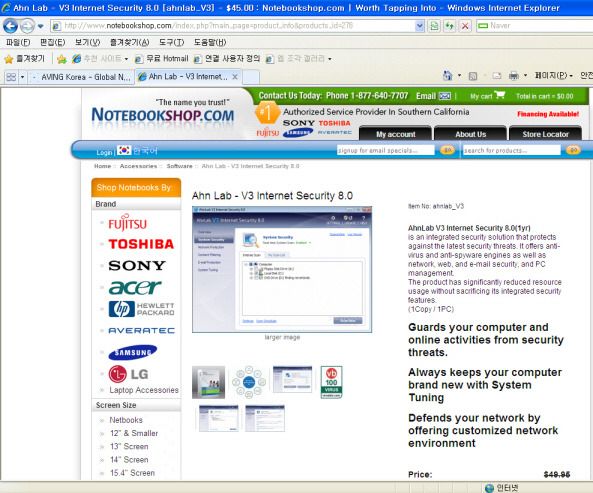Open the 보기(V) menu
593x493 pixels.
[87, 42]
